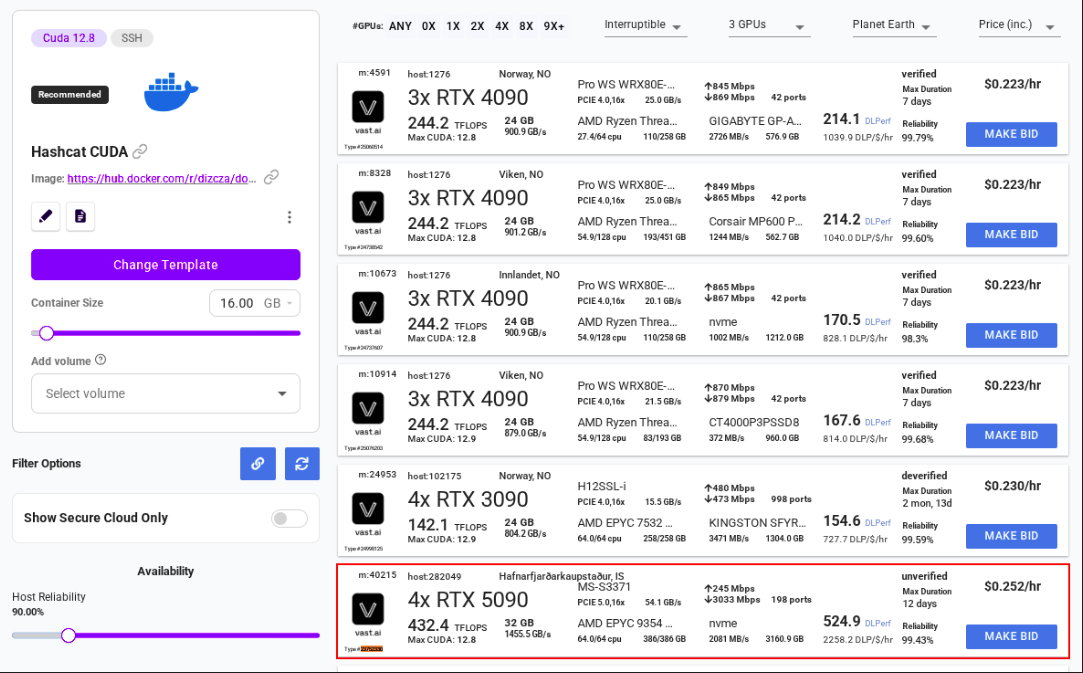Screen dimensions: 1083x673
Task: Reset filters with blue refresh button
Action: click(302, 464)
